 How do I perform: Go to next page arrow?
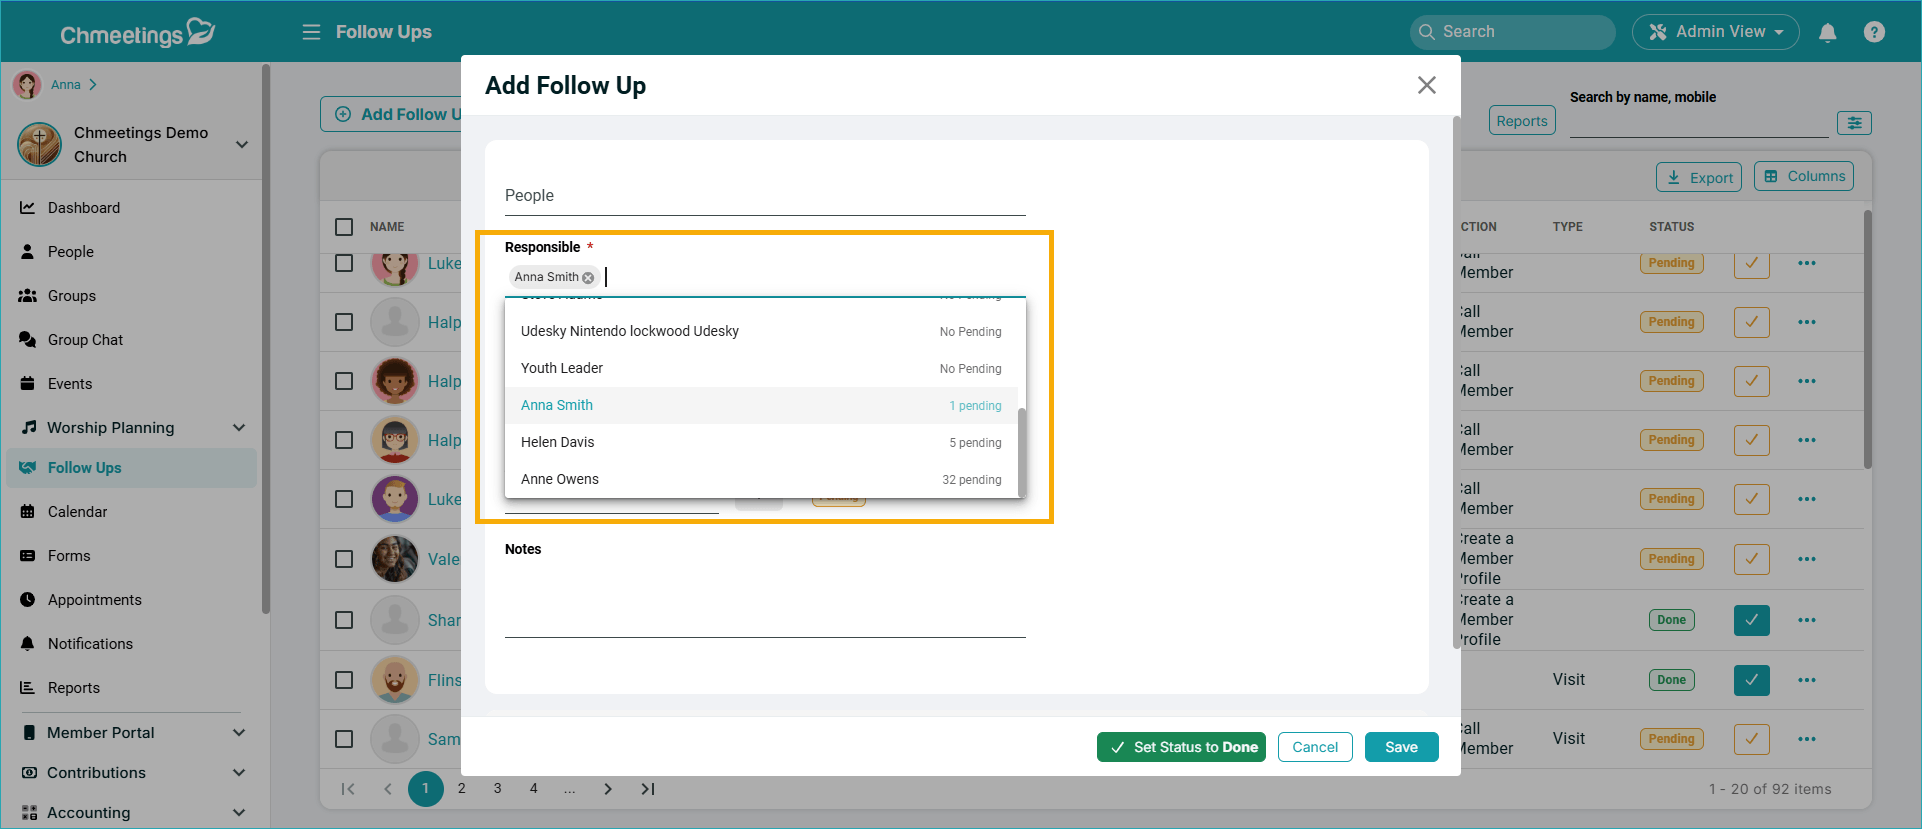click(608, 789)
